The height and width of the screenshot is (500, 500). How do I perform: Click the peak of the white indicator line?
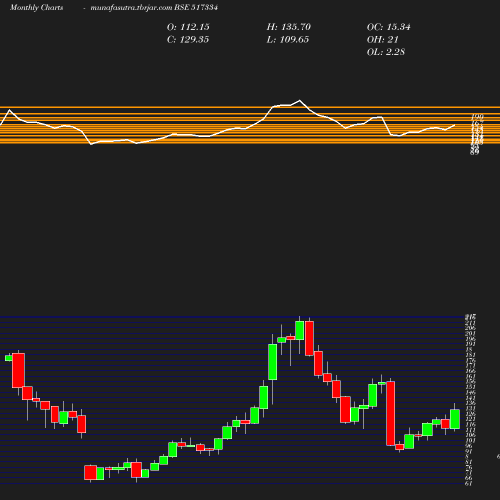pyautogui.click(x=299, y=100)
